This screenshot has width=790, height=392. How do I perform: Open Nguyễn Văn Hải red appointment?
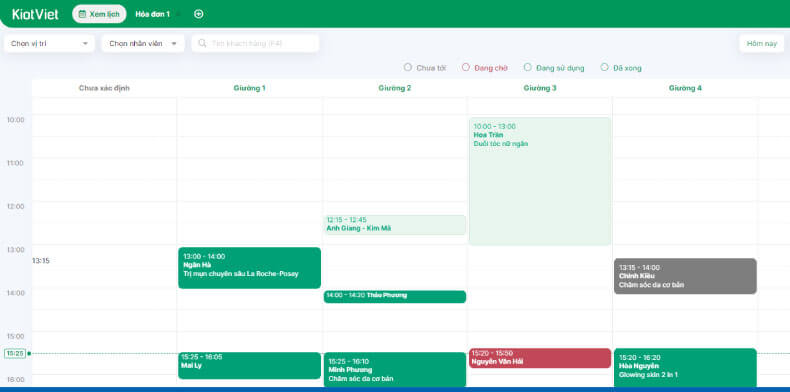(540, 358)
